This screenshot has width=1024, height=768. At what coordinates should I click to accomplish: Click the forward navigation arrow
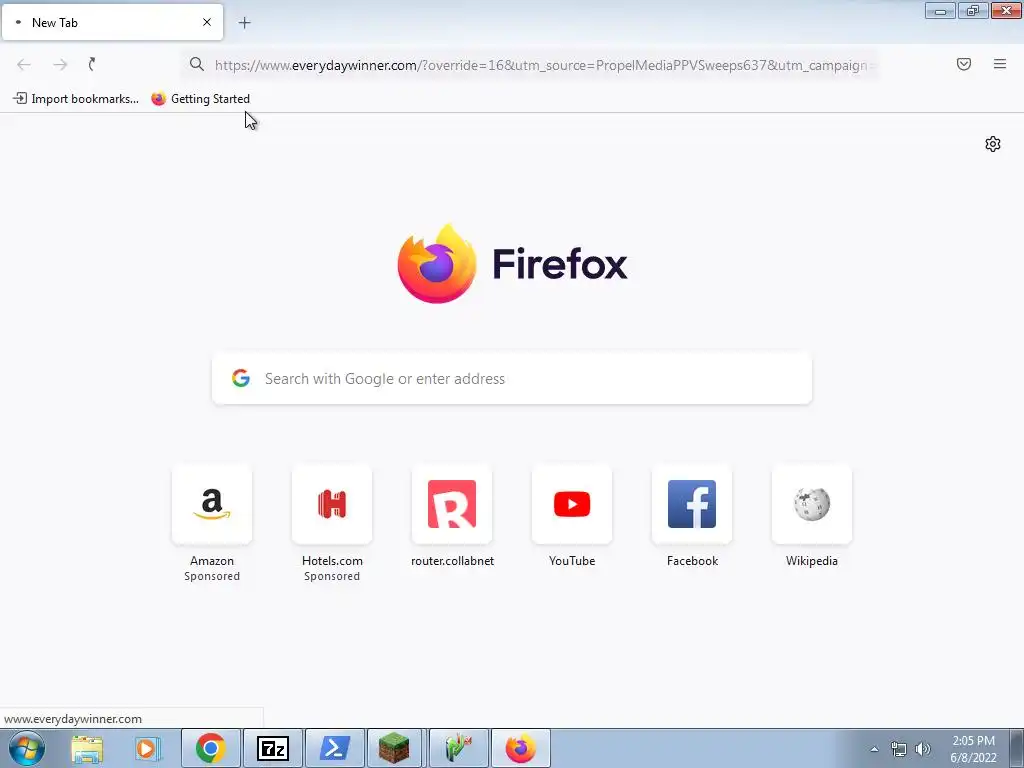point(60,64)
